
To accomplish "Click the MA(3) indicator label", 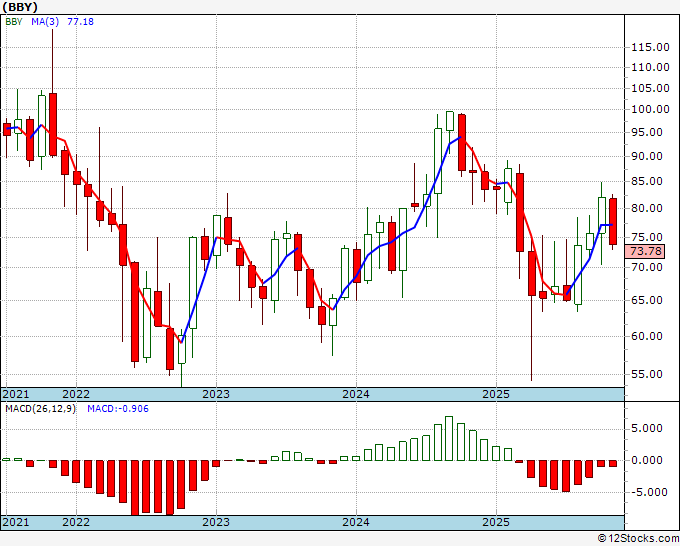I will click(45, 21).
